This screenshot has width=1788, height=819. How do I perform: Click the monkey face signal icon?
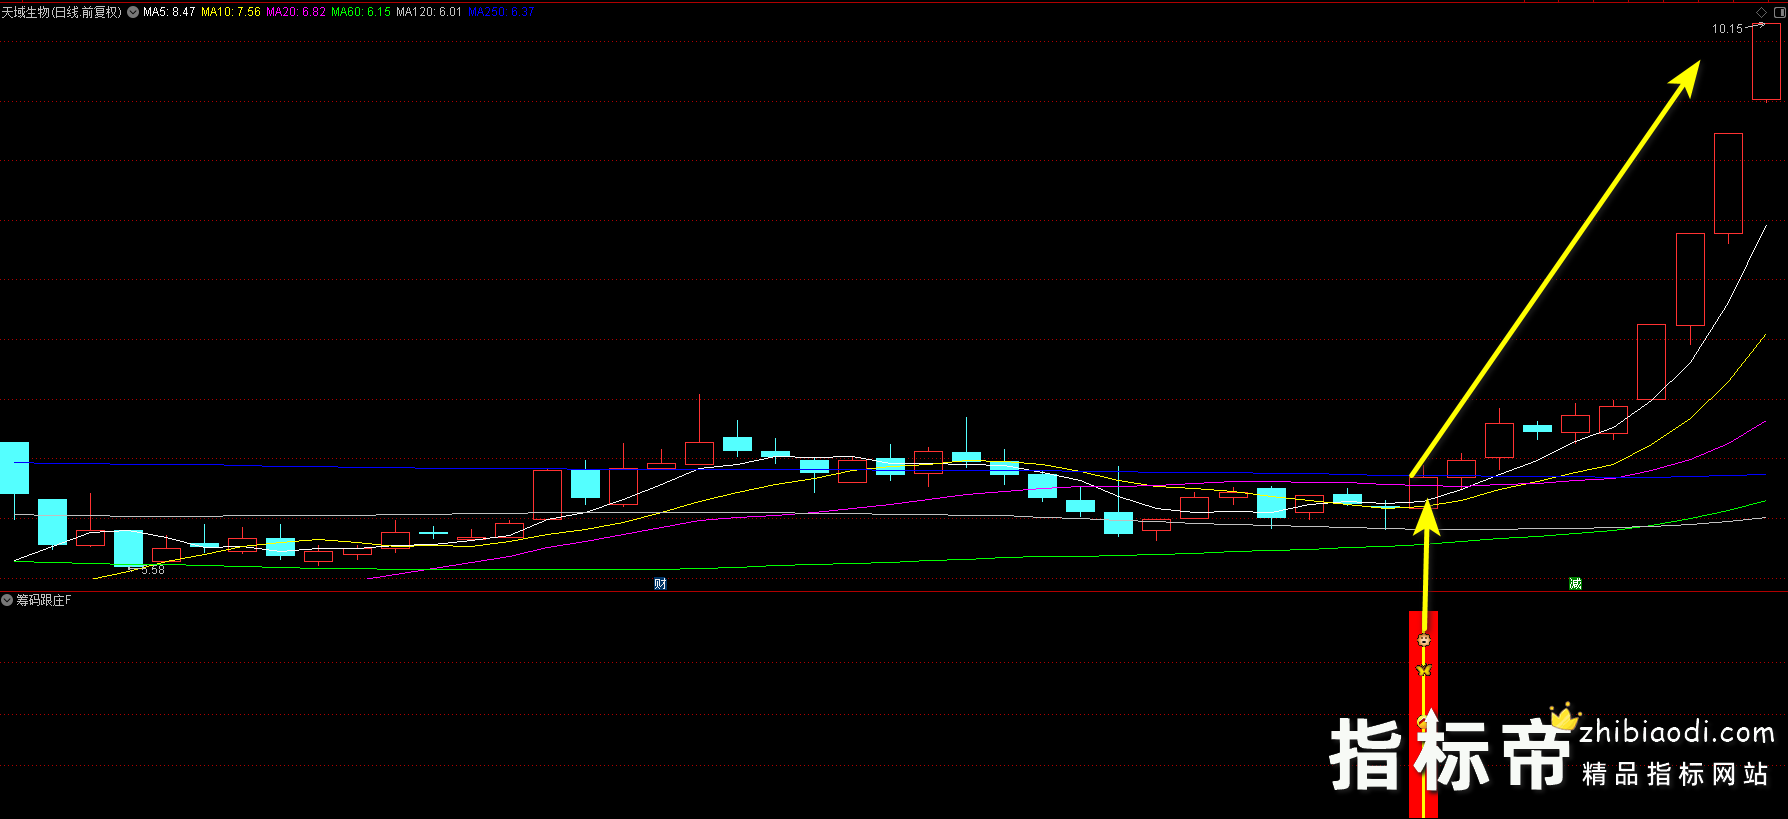(x=1424, y=639)
